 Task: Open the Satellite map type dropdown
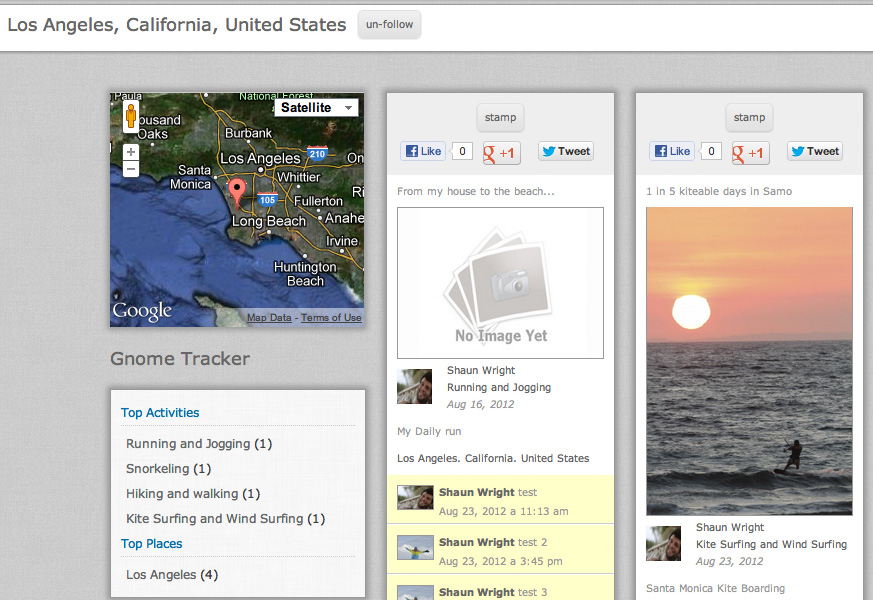(316, 107)
